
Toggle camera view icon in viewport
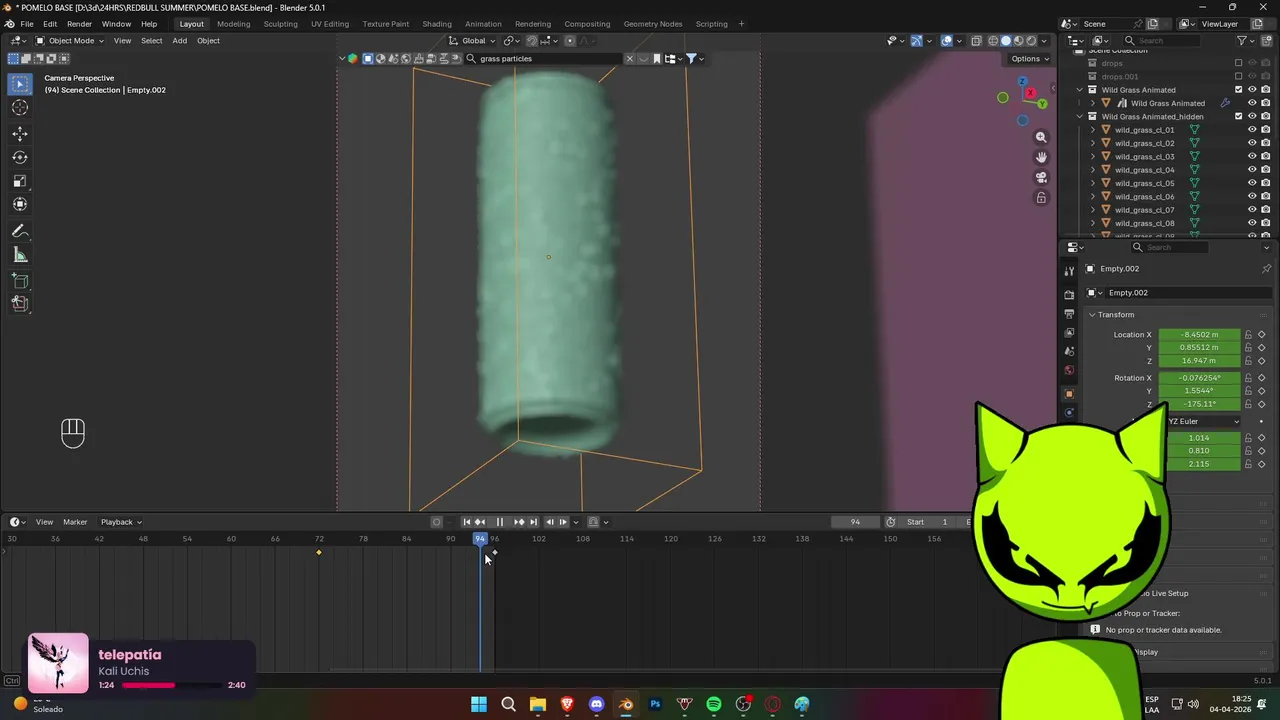pos(1041,178)
